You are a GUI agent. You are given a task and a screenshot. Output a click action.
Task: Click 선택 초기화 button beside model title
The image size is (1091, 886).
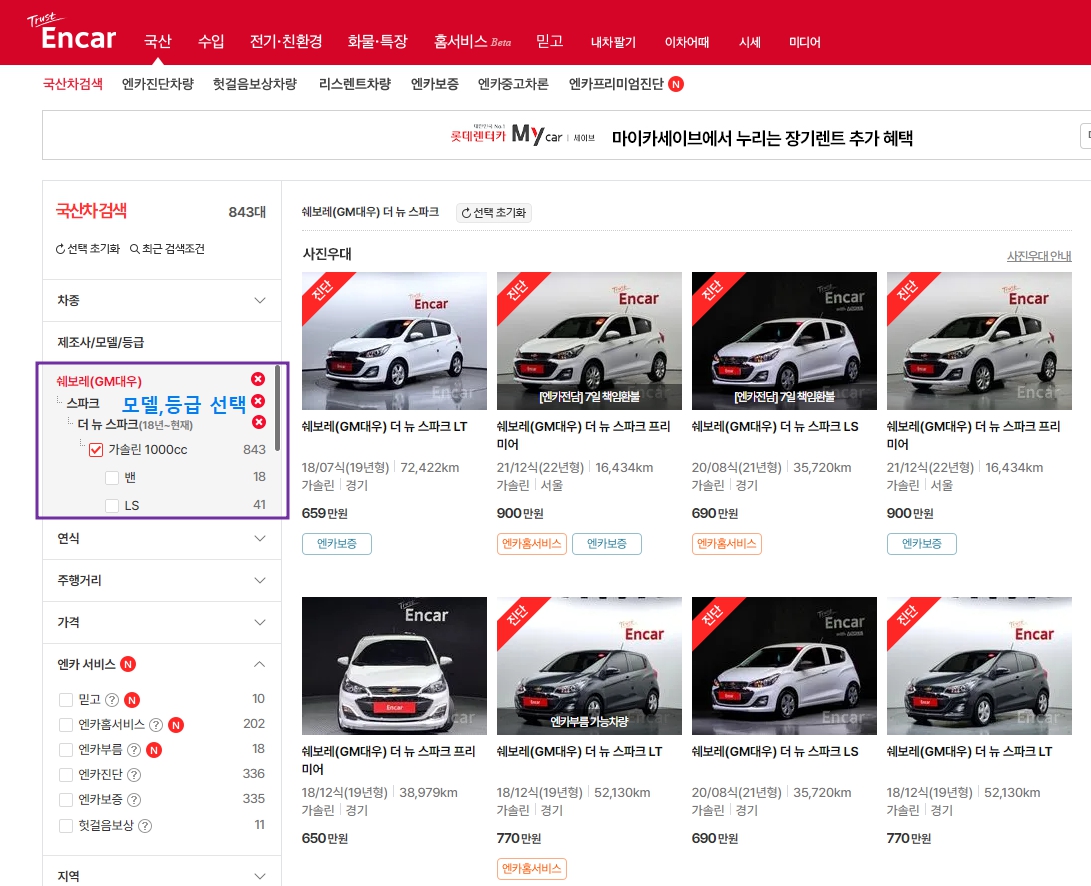(x=494, y=212)
